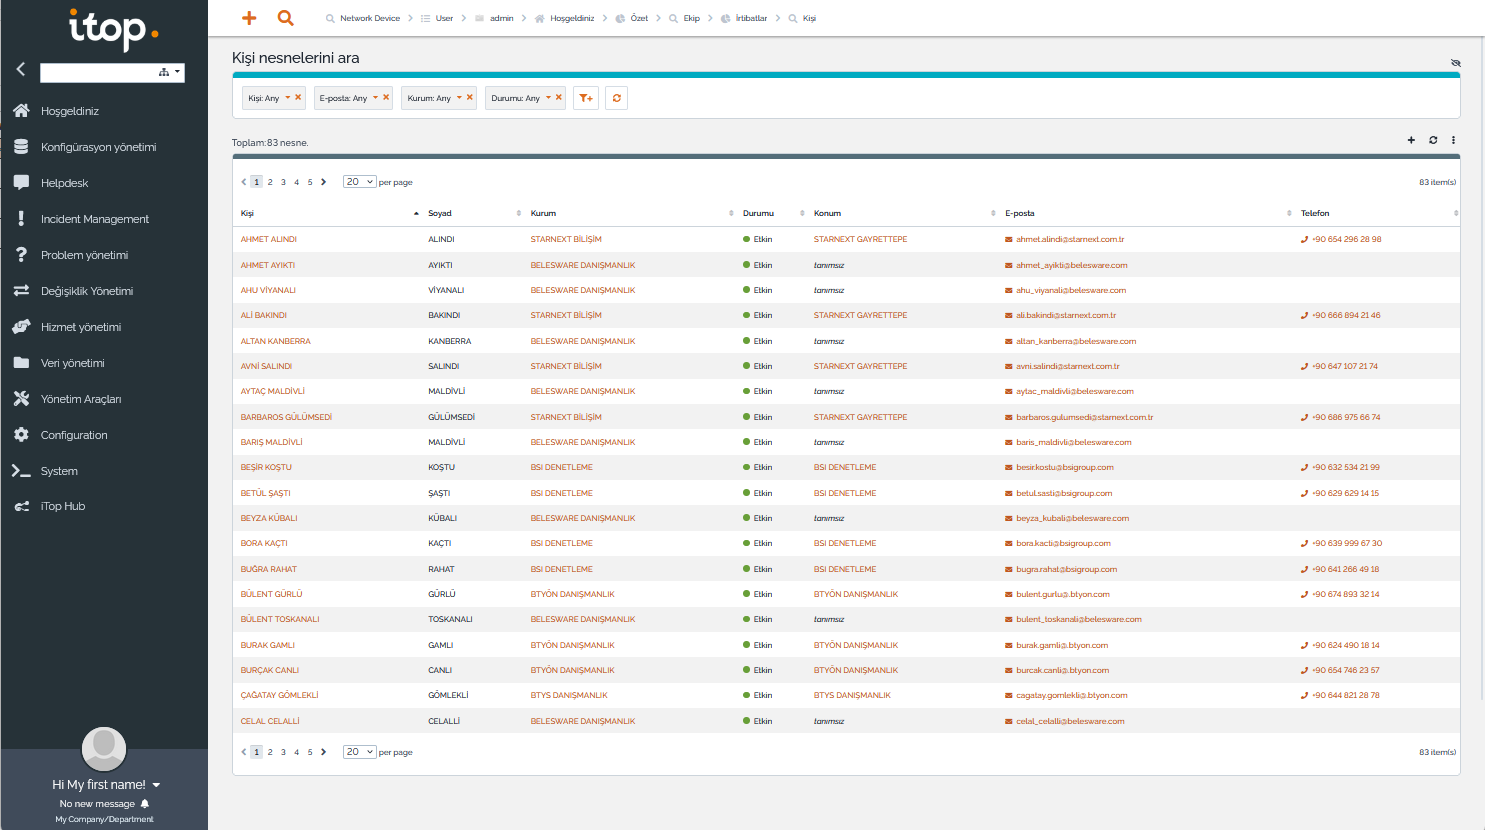Open the three-dot menu above the table
The image size is (1485, 830).
coord(1453,140)
